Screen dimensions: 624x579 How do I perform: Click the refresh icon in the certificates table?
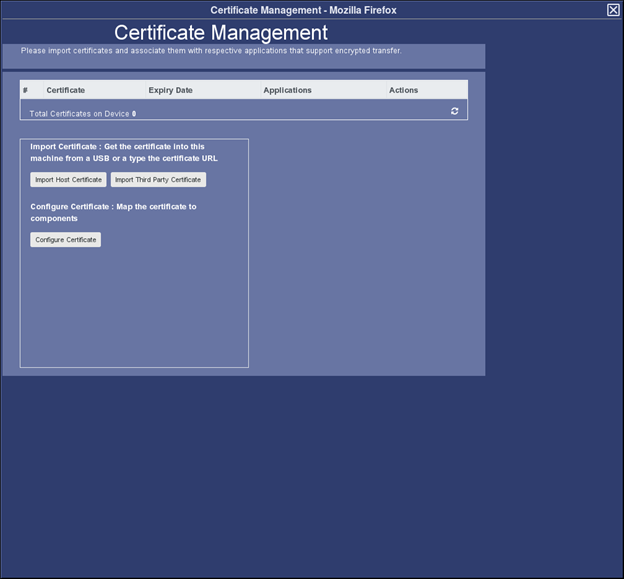coord(454,111)
